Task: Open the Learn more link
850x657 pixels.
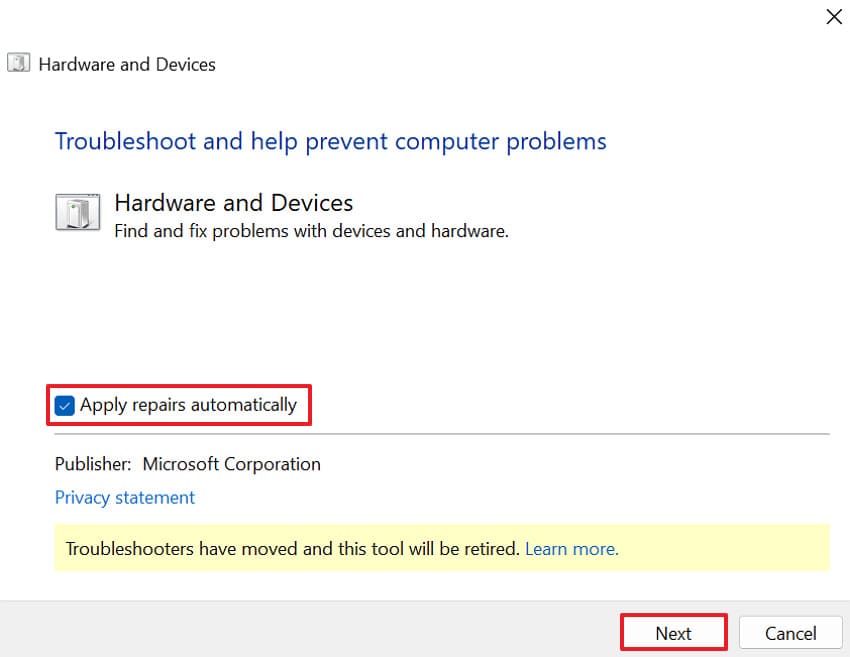Action: pyautogui.click(x=571, y=548)
